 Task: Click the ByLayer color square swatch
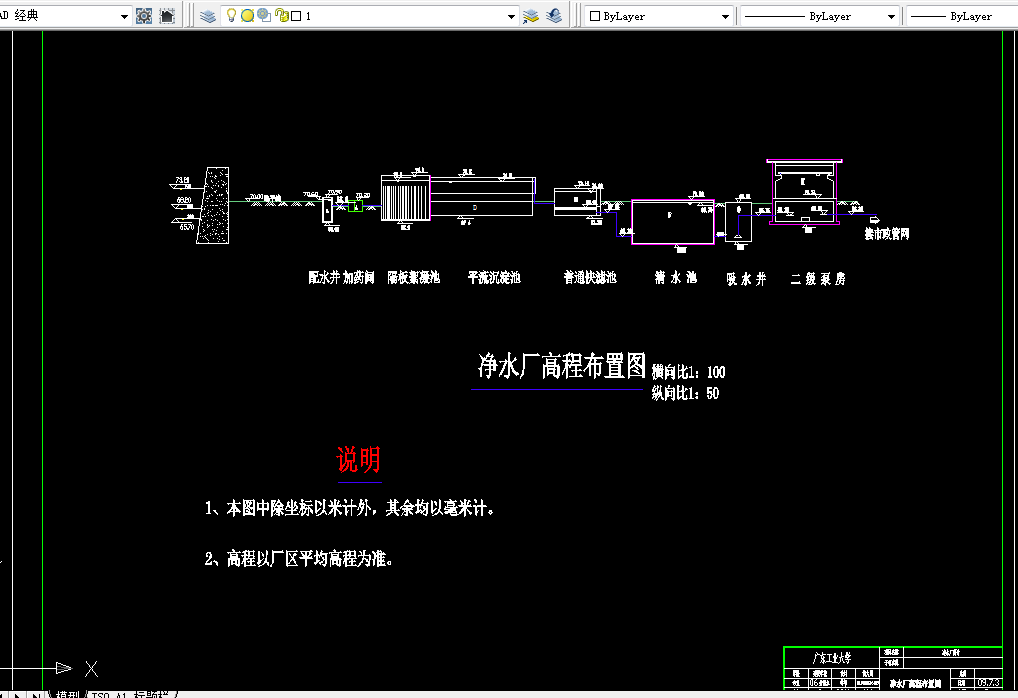point(595,16)
